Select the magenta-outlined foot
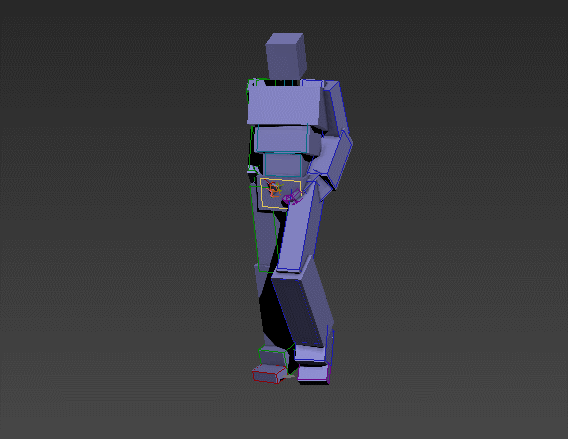 pyautogui.click(x=314, y=373)
